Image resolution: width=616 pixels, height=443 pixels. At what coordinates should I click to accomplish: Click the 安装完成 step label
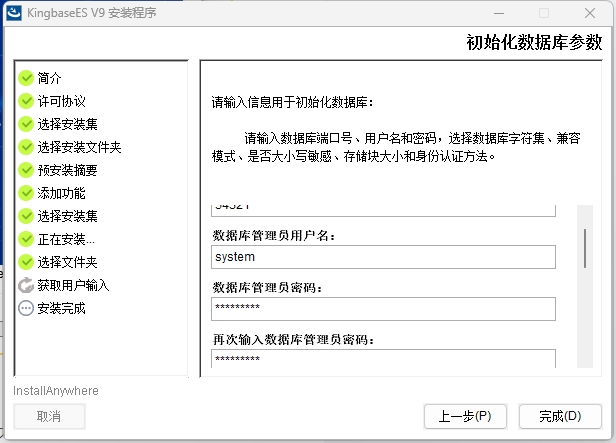point(61,309)
